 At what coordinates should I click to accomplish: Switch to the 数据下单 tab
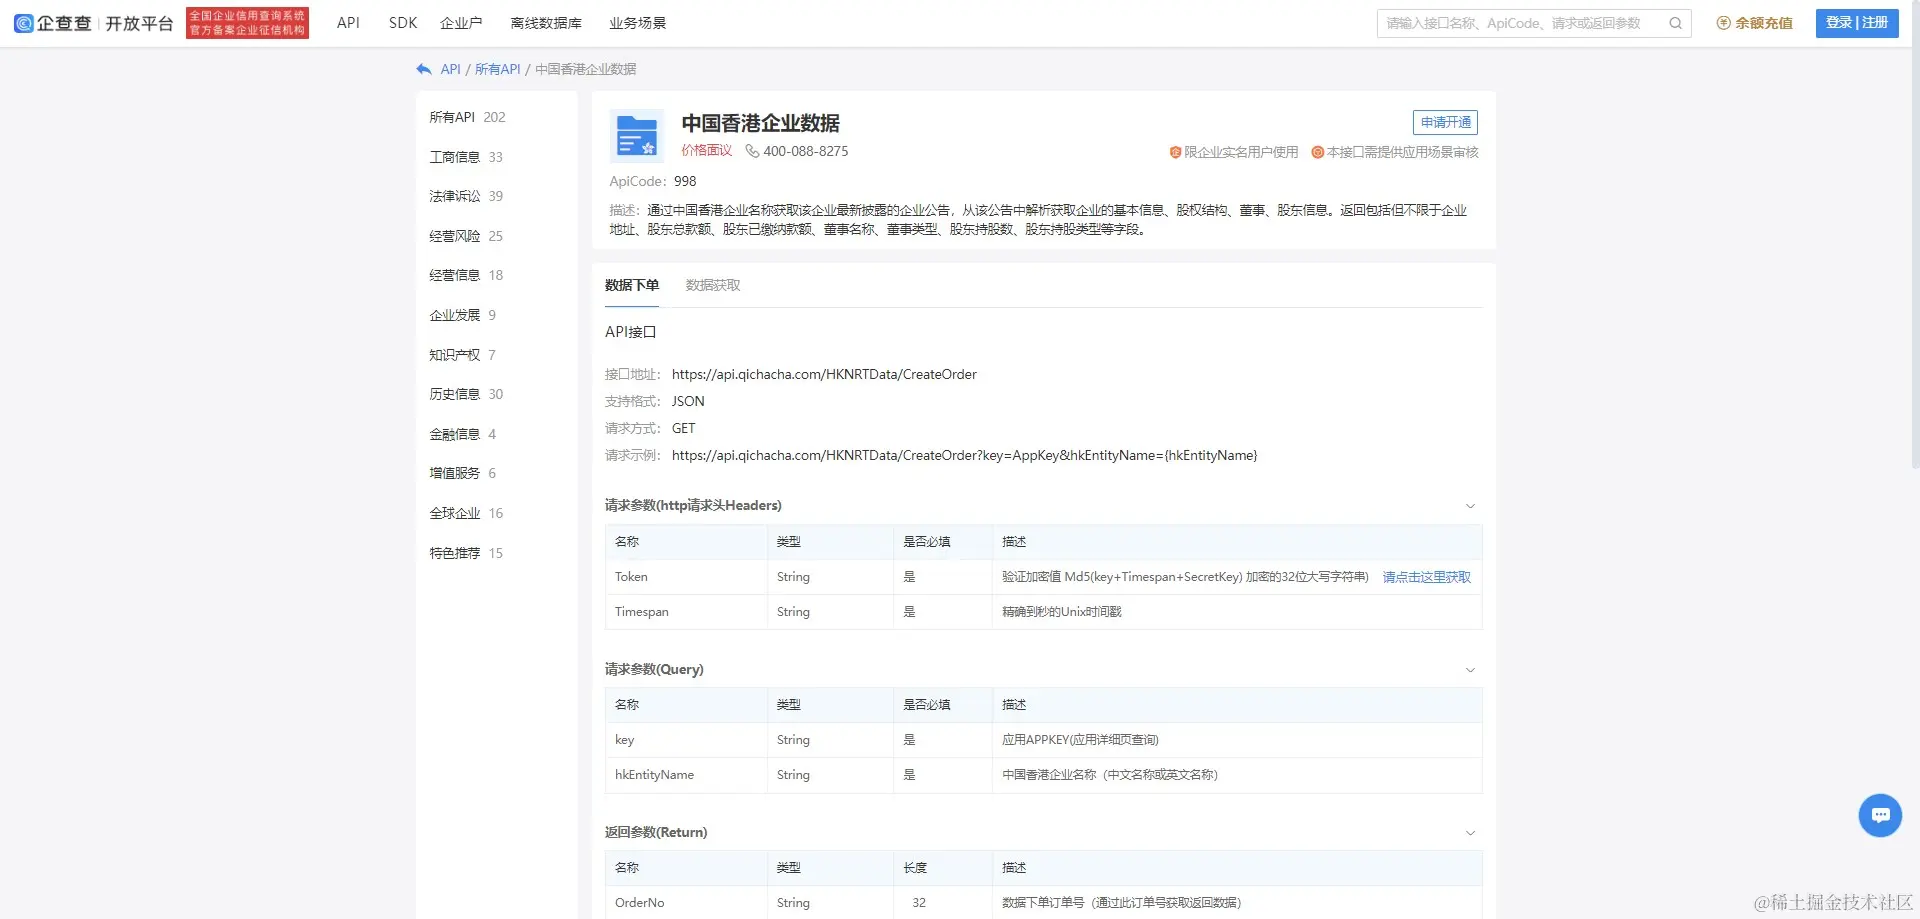632,285
